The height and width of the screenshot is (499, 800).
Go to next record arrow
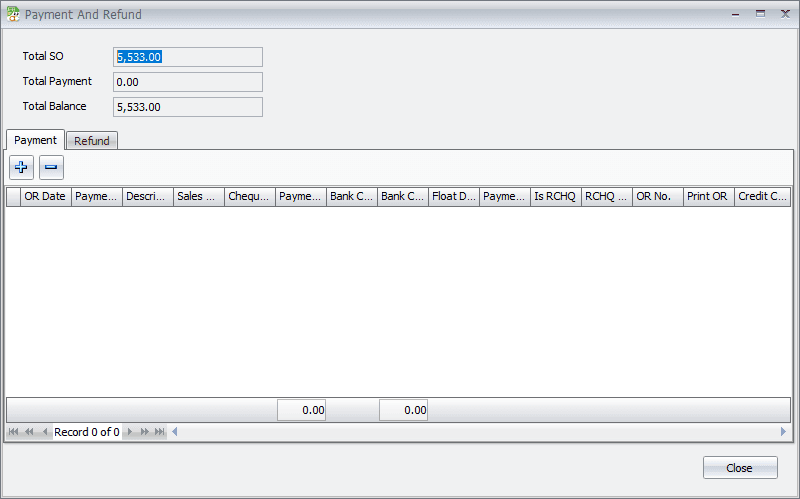pyautogui.click(x=129, y=432)
